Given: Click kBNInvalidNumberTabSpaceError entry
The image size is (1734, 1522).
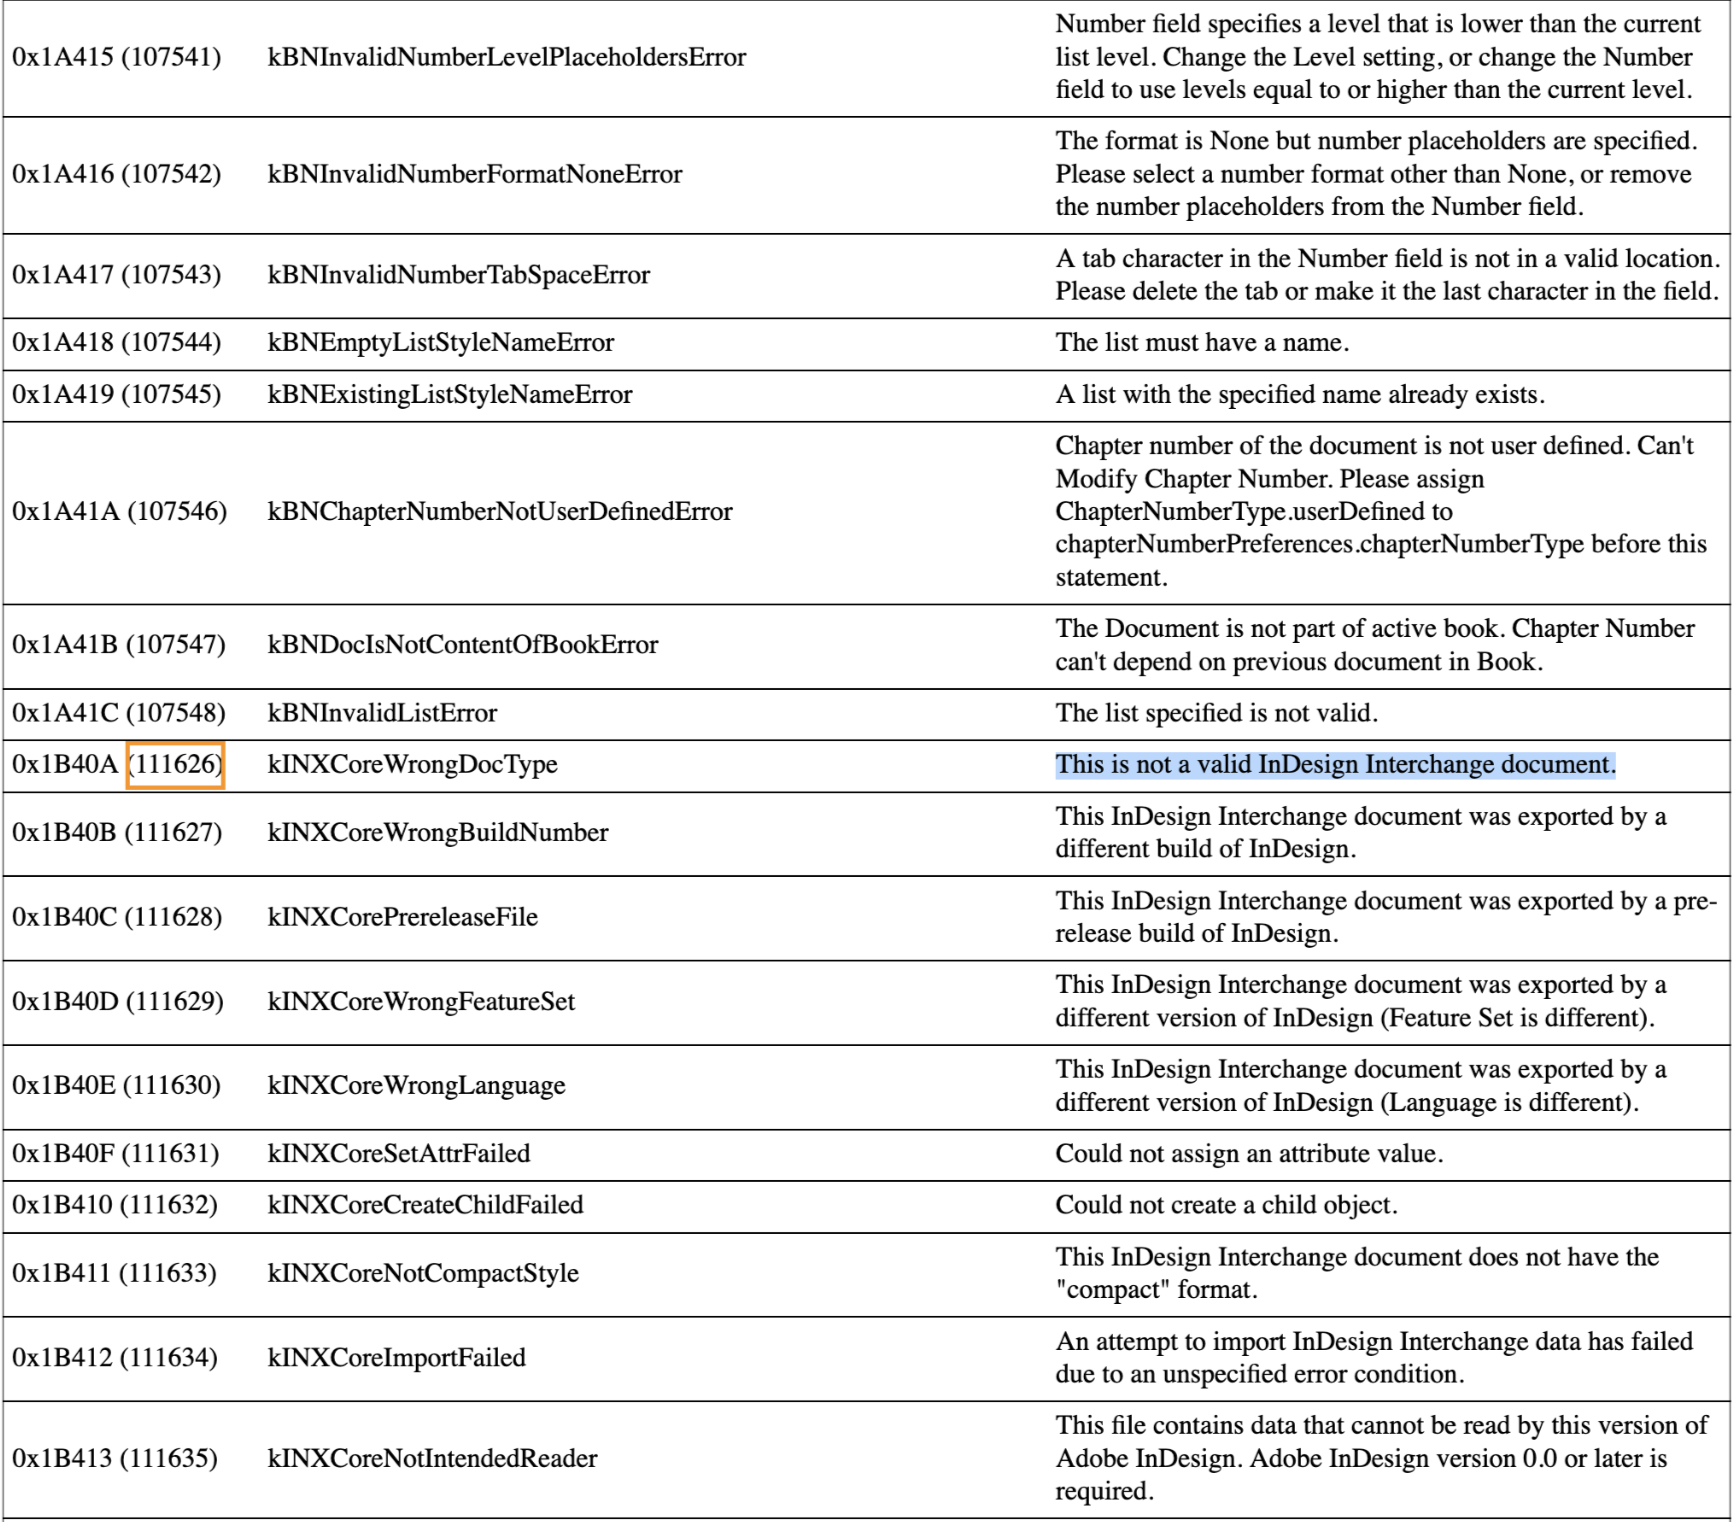Looking at the screenshot, I should click(458, 275).
